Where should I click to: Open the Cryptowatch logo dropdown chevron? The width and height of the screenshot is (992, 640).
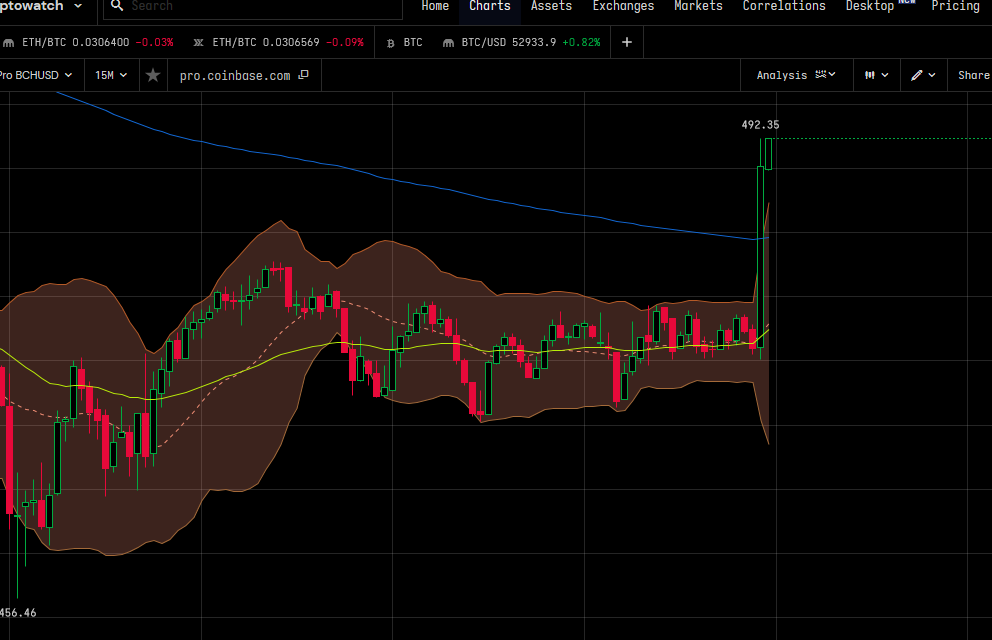click(78, 6)
